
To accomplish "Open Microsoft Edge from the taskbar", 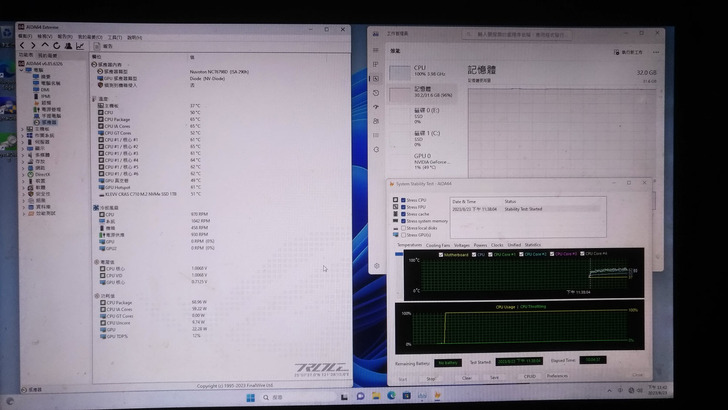I will (x=391, y=396).
